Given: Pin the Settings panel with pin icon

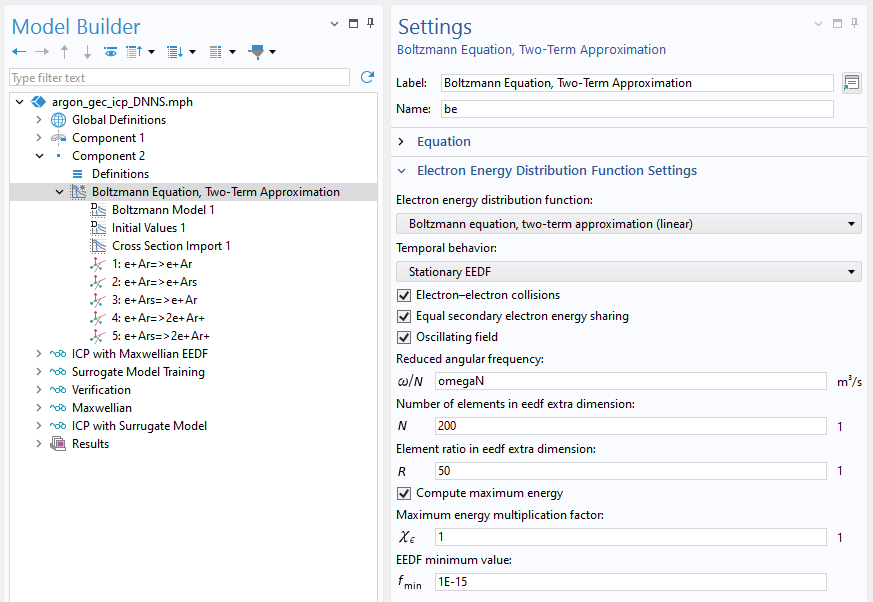Looking at the screenshot, I should (x=855, y=22).
